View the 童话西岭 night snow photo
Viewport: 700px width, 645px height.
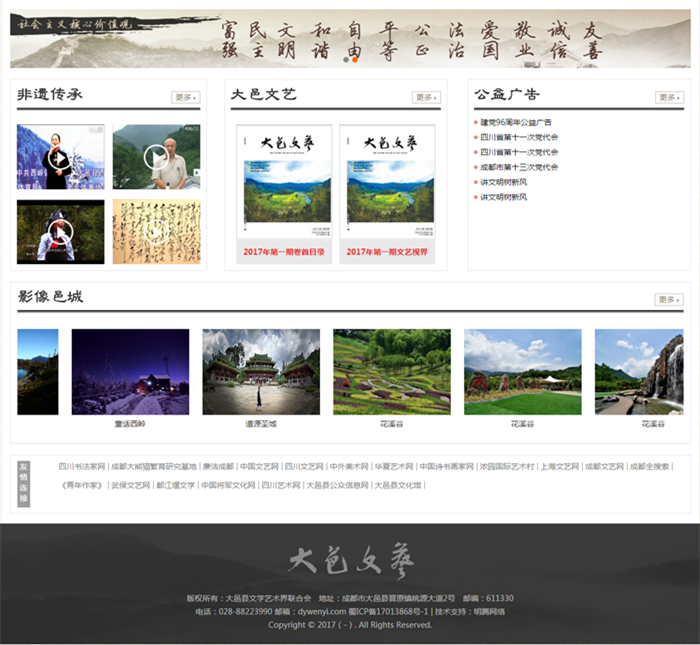(130, 372)
